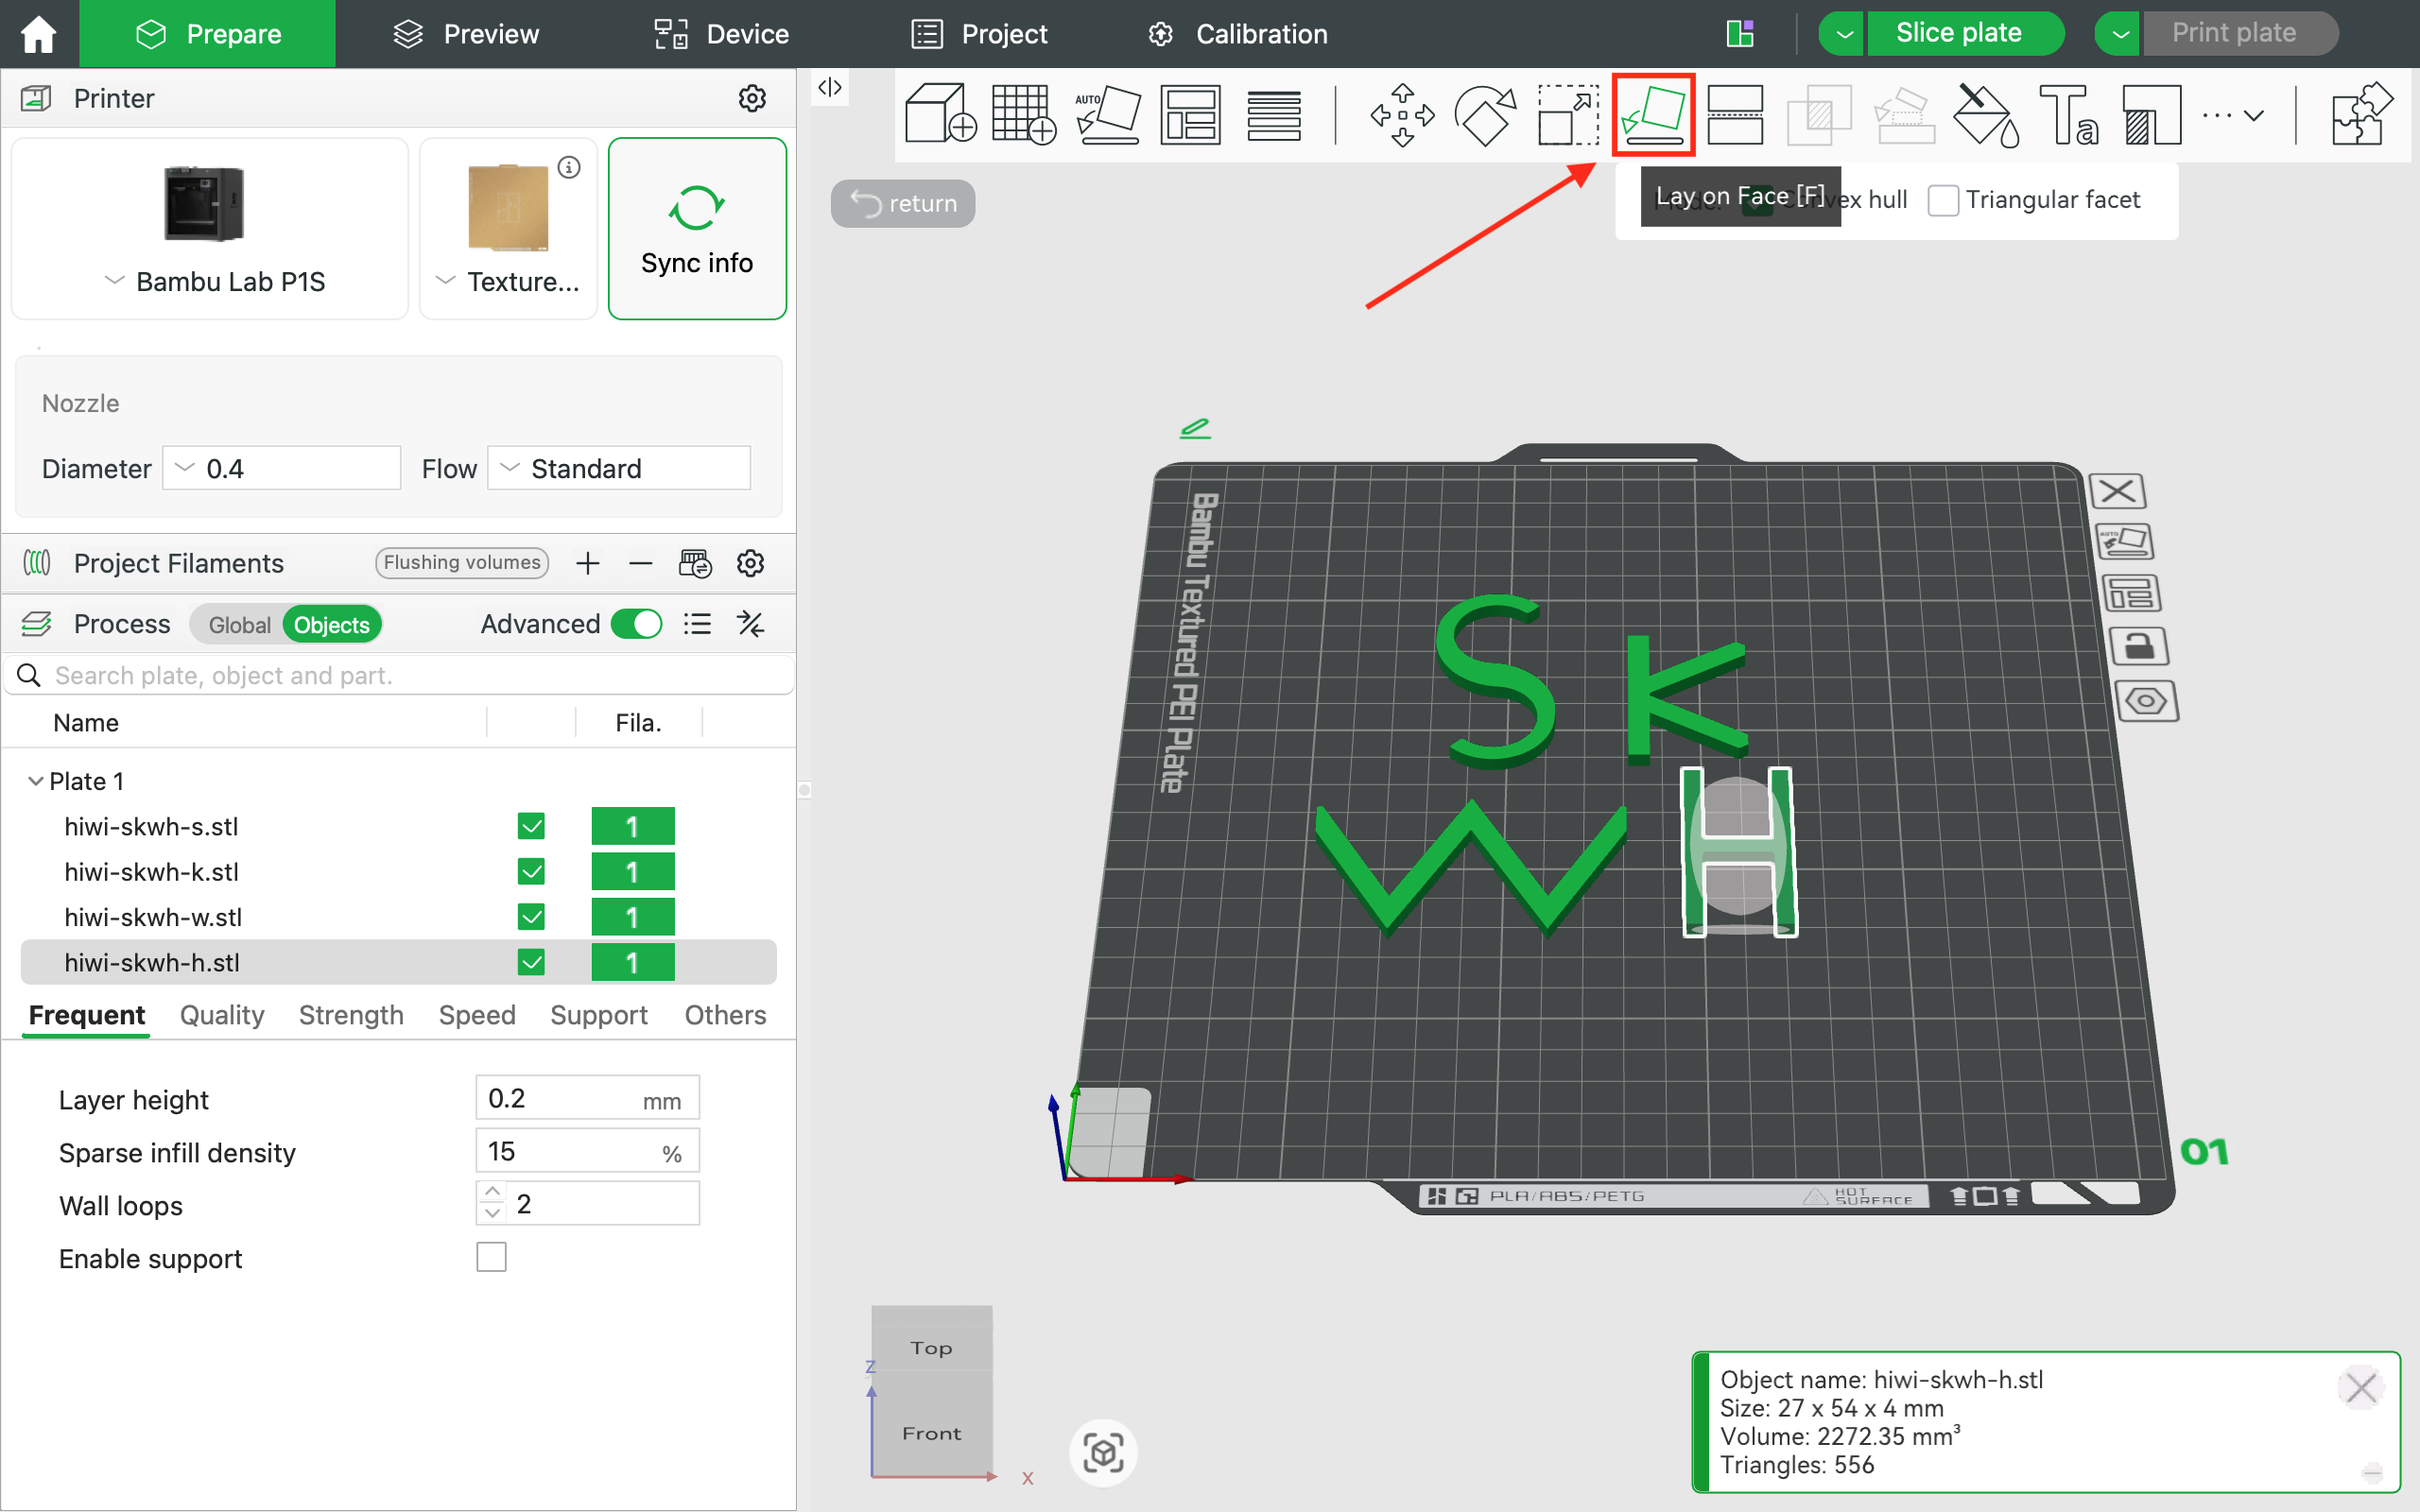Image resolution: width=2420 pixels, height=1512 pixels.
Task: Open the Strength settings tab
Action: point(351,1015)
